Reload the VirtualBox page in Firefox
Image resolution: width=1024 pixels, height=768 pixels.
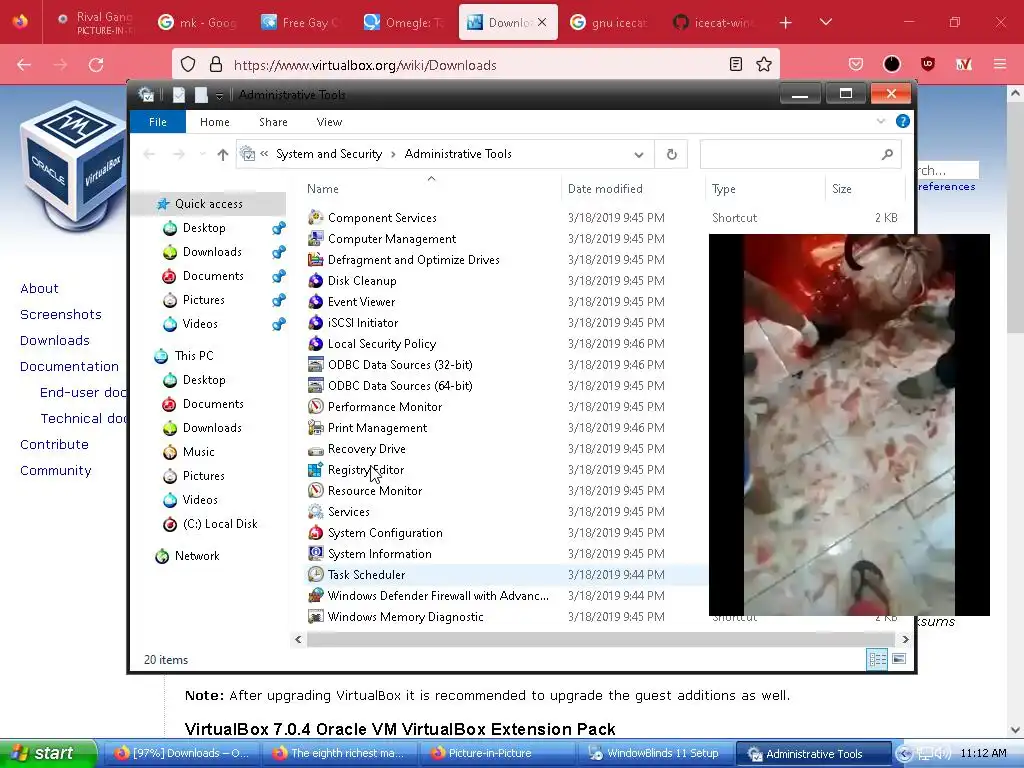[x=96, y=65]
